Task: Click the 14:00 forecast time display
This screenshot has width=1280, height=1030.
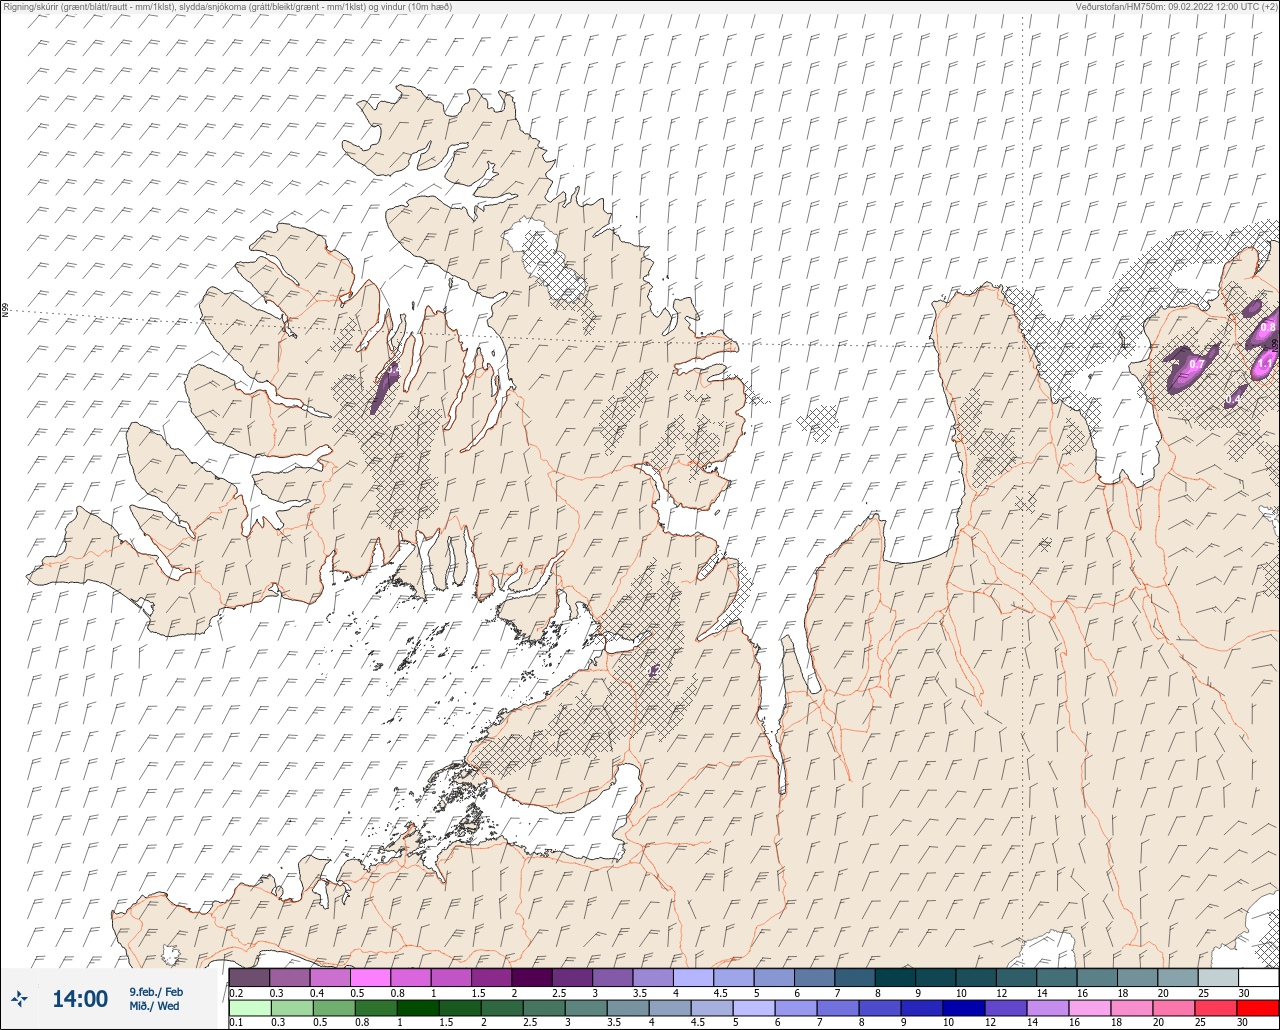Action: [x=80, y=998]
